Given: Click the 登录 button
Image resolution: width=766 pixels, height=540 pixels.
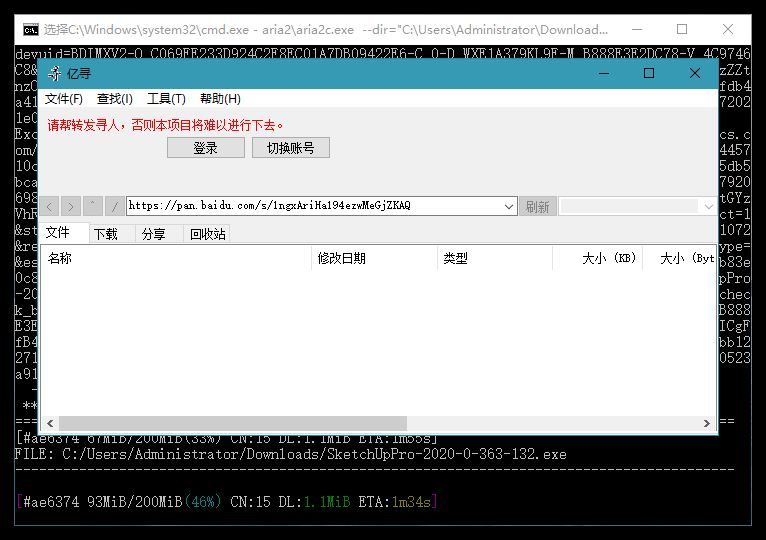Looking at the screenshot, I should pyautogui.click(x=205, y=148).
